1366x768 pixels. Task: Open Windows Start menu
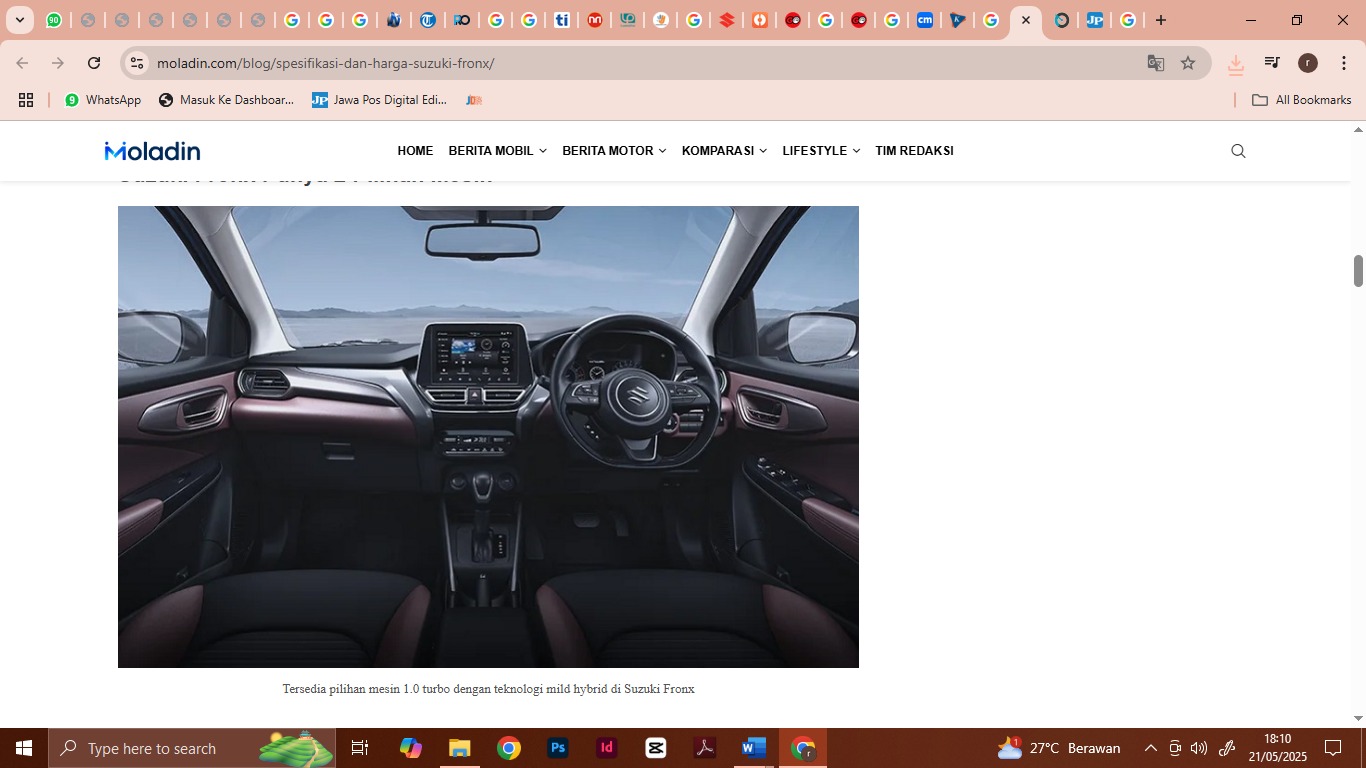[x=24, y=748]
